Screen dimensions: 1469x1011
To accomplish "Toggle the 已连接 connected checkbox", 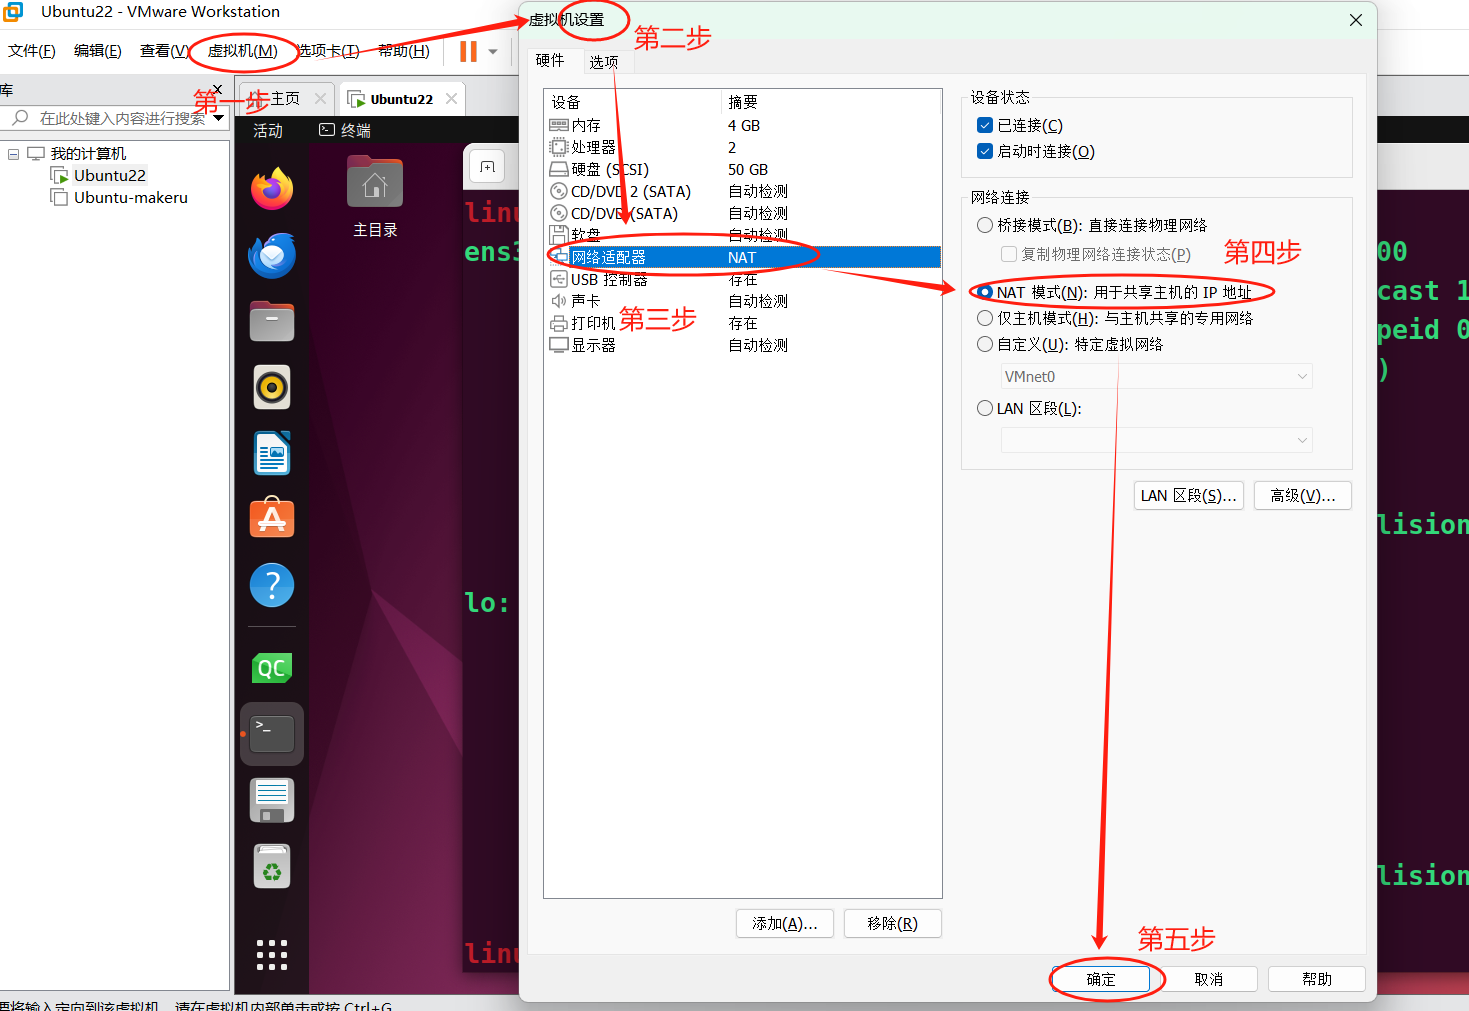I will pos(985,125).
